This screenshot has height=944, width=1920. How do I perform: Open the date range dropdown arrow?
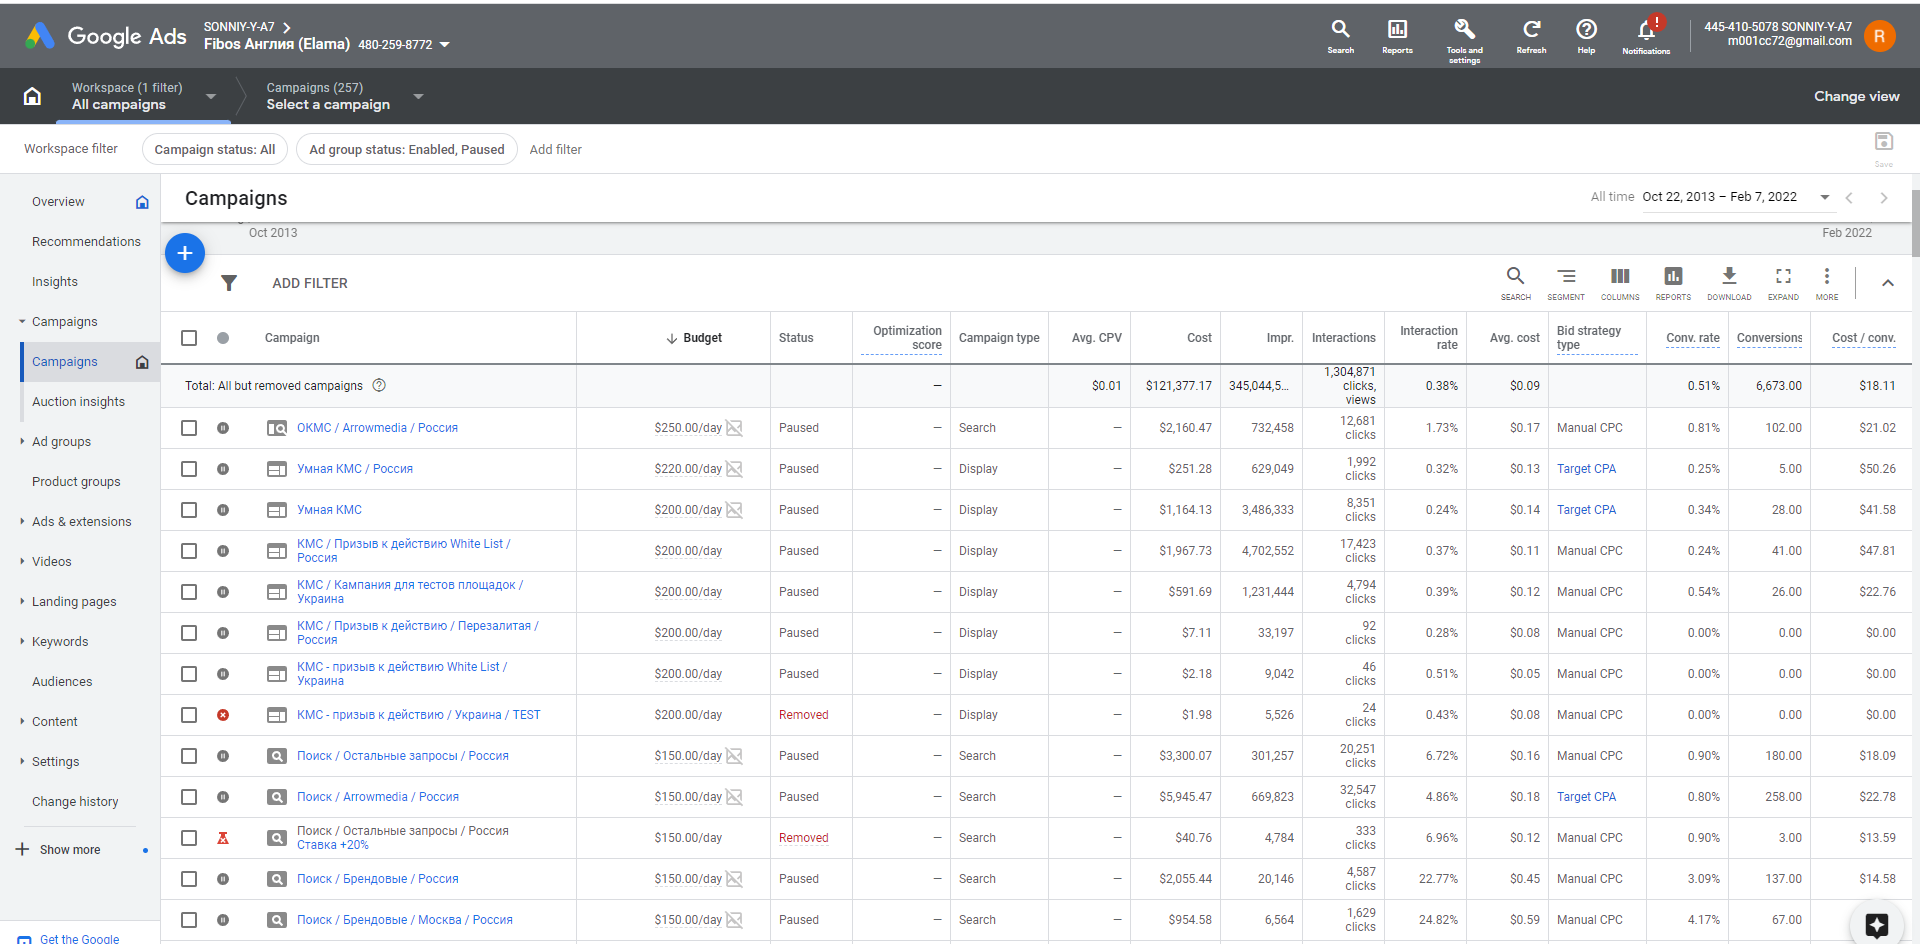(x=1824, y=197)
